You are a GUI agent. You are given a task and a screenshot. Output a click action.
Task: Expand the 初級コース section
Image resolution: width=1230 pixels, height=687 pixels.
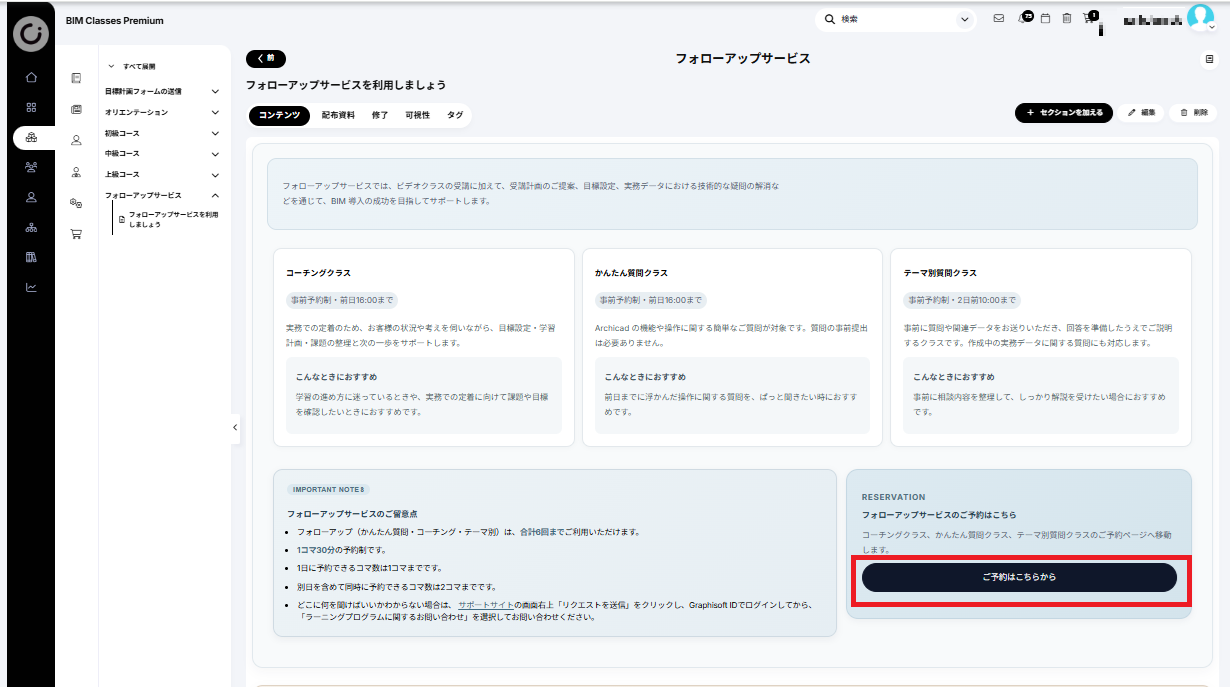(x=215, y=133)
